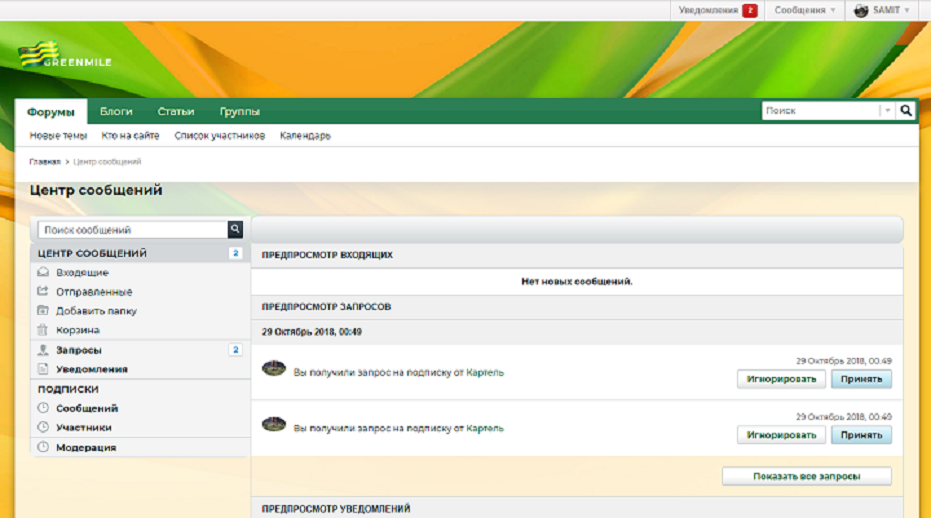This screenshot has width=931, height=518.
Task: Open the Корзина trash icon
Action: 43,330
